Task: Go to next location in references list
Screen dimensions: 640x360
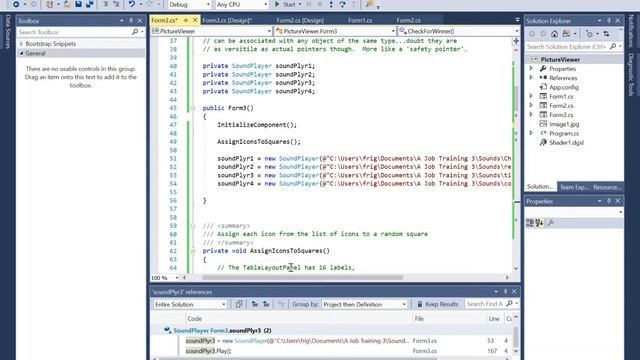Action: tap(266, 304)
